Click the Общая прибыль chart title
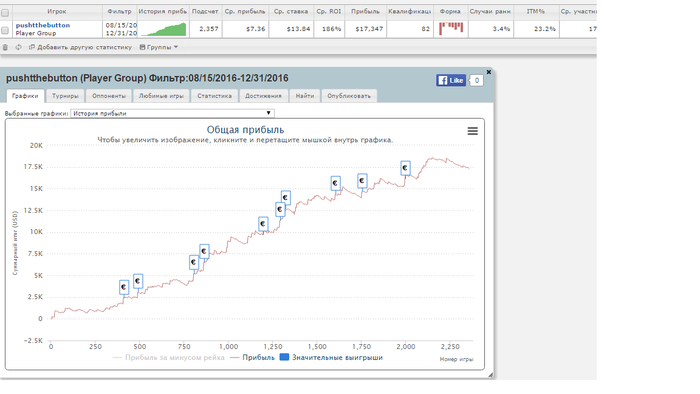This screenshot has width=700, height=394. pos(245,130)
